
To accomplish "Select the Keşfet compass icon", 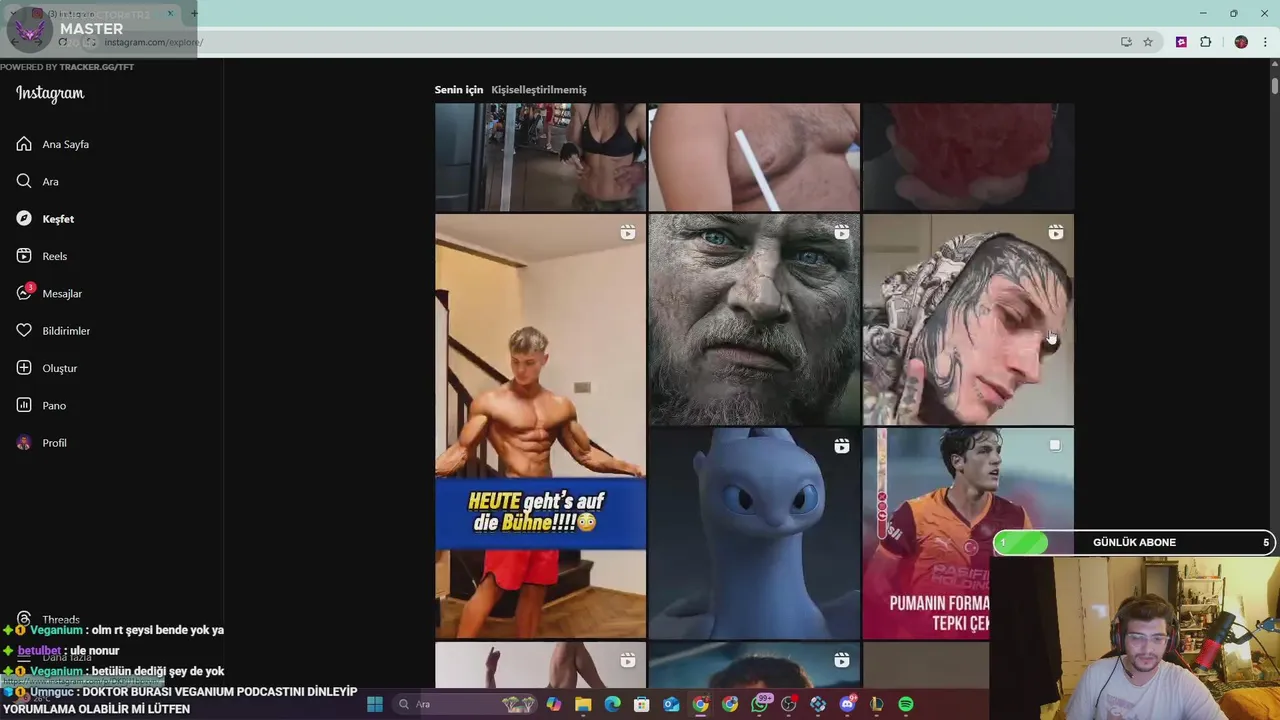I will (24, 218).
